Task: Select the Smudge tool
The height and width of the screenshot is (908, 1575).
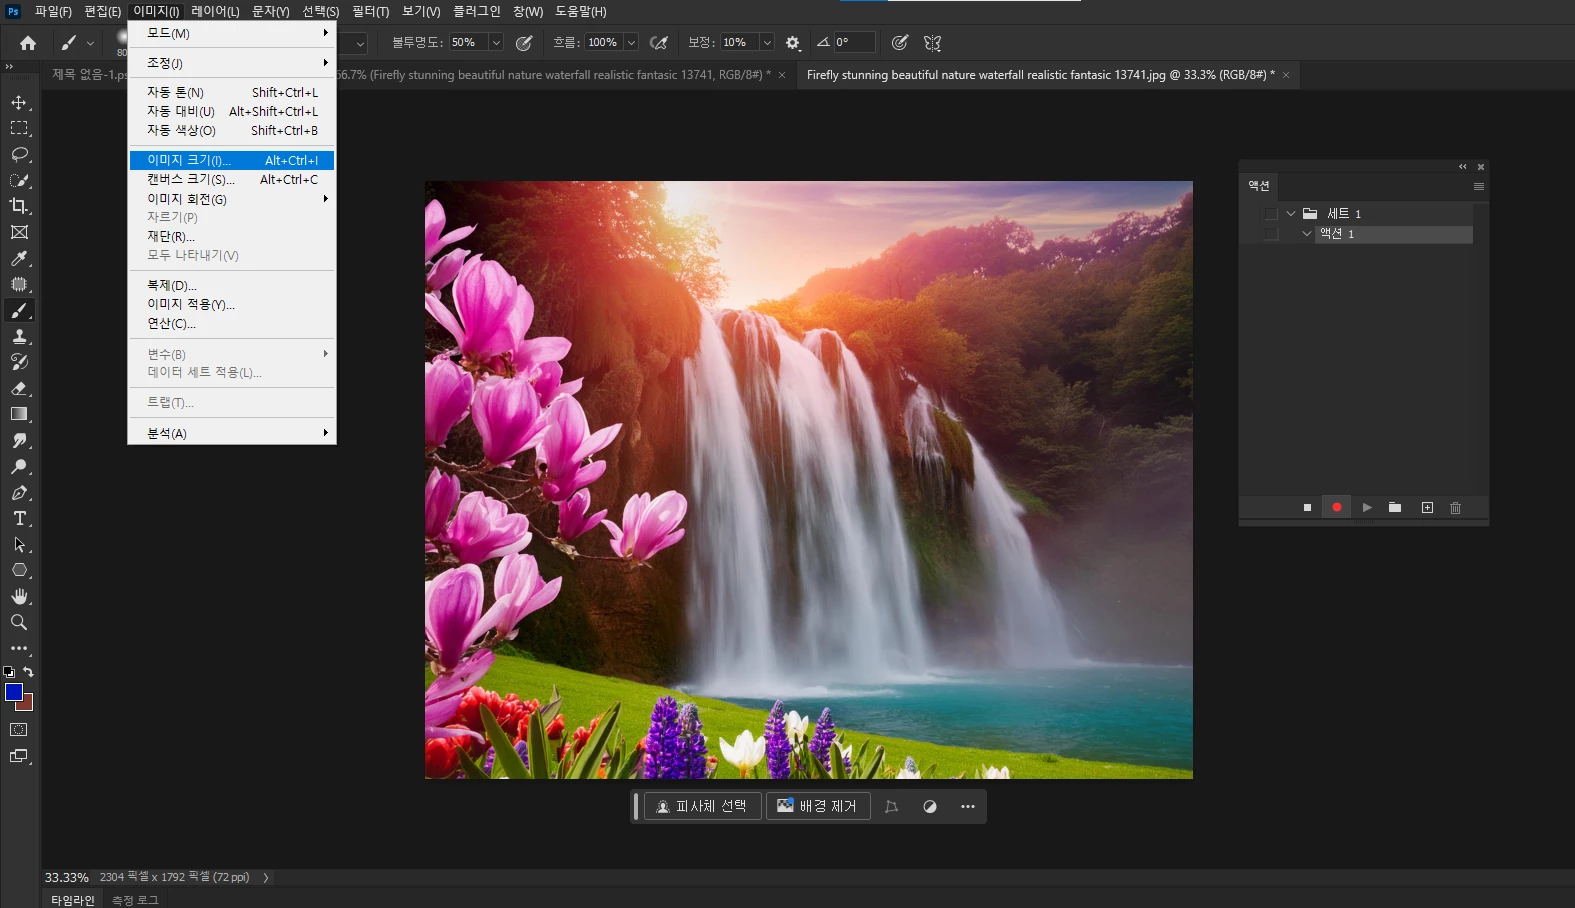Action: pos(19,440)
